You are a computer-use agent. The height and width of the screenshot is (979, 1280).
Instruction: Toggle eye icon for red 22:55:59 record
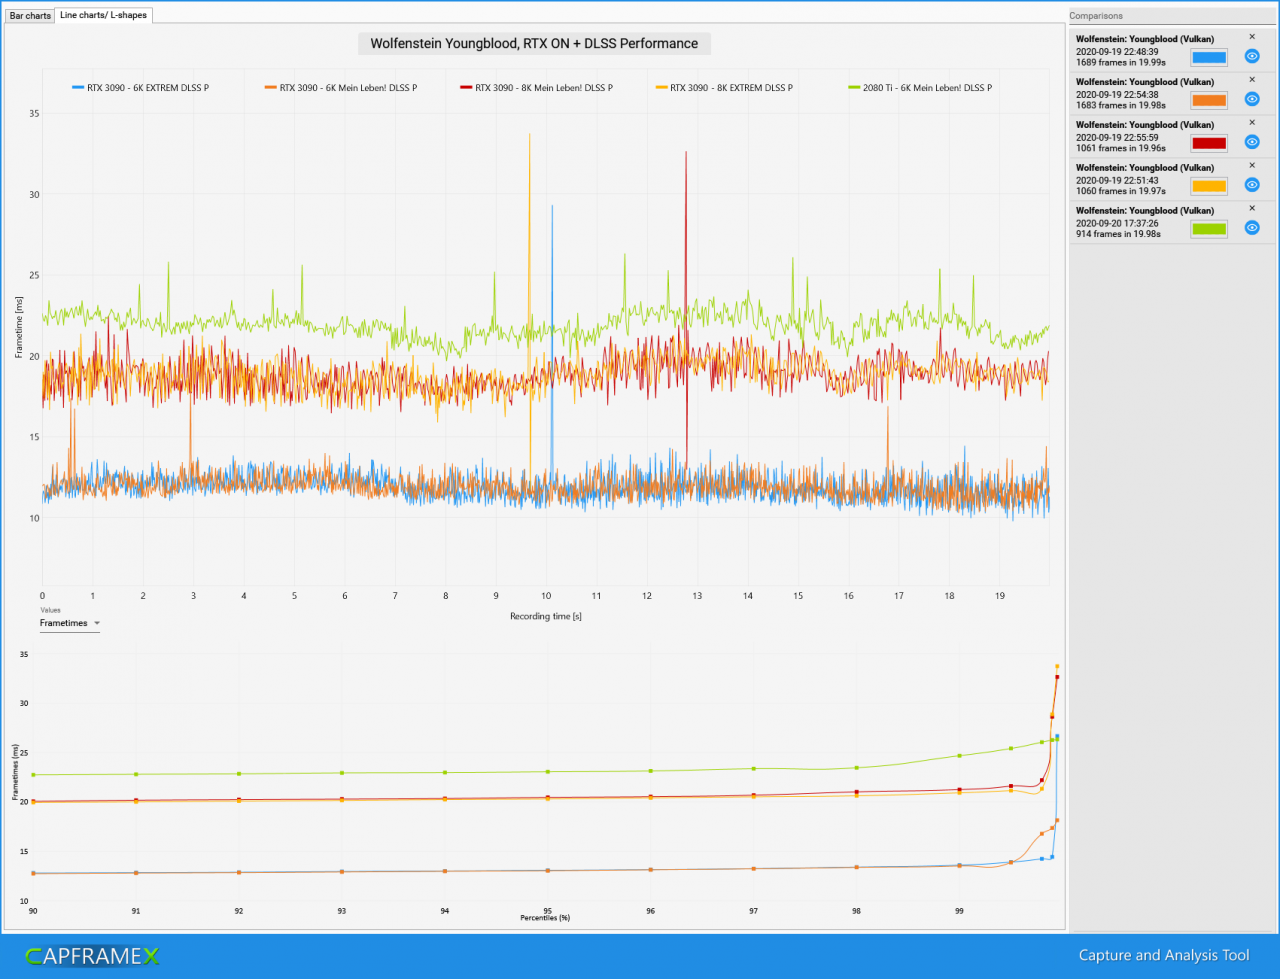coord(1251,142)
